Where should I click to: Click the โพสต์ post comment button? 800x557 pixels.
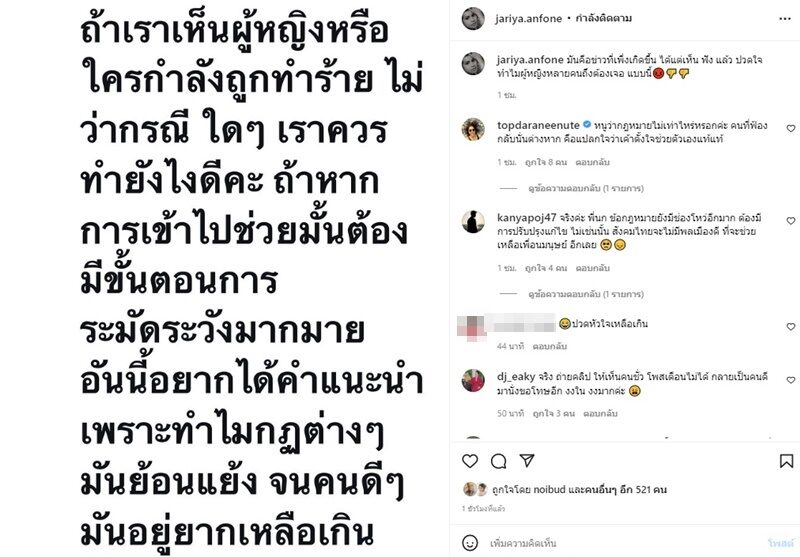point(781,543)
